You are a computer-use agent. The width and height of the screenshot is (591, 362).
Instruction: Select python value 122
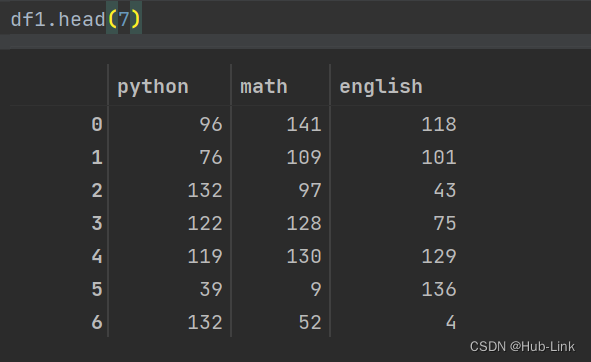[205, 223]
